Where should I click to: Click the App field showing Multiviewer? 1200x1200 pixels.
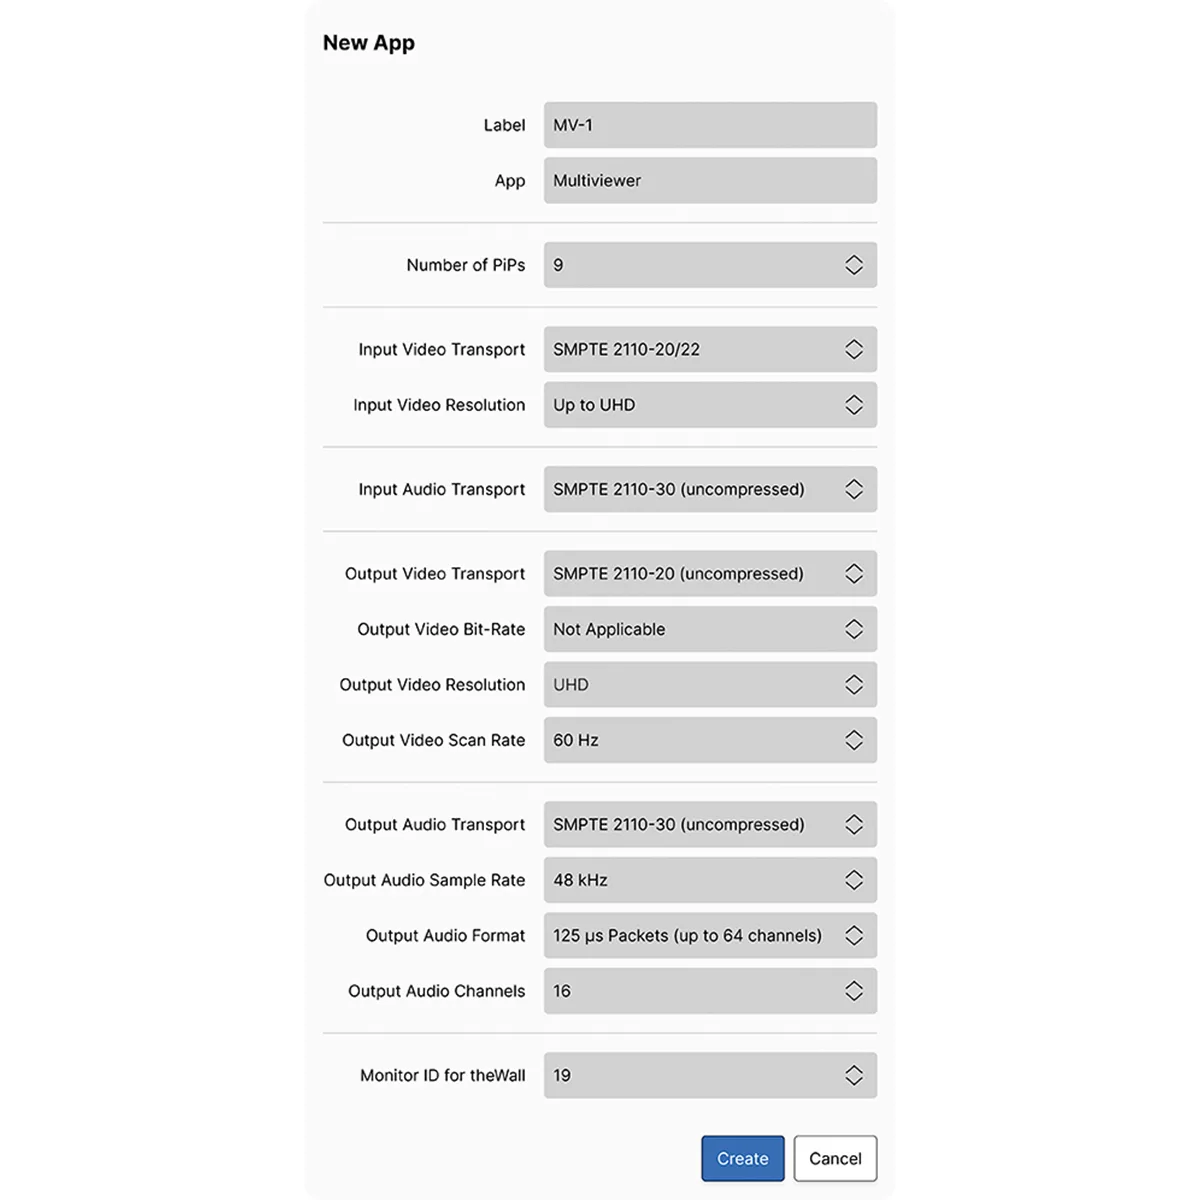click(710, 181)
